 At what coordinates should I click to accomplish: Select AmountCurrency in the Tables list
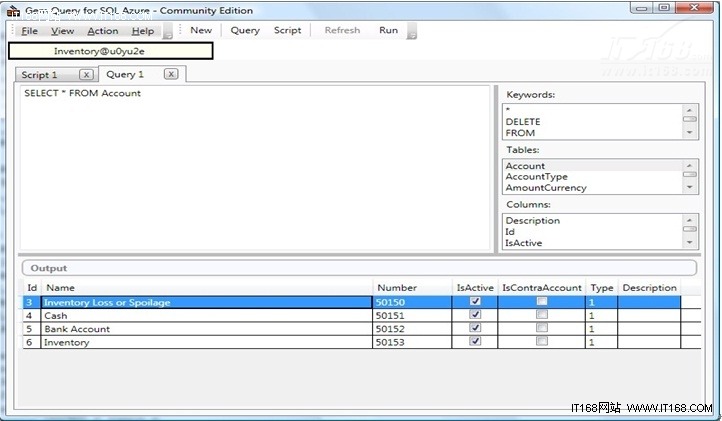pyautogui.click(x=593, y=187)
